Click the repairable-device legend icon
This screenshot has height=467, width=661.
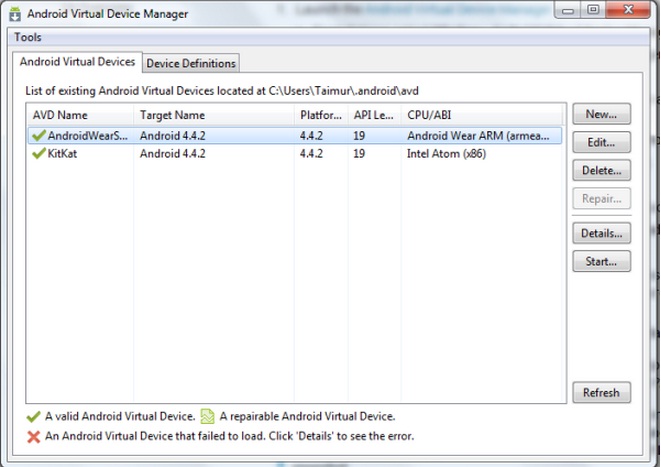click(x=207, y=416)
